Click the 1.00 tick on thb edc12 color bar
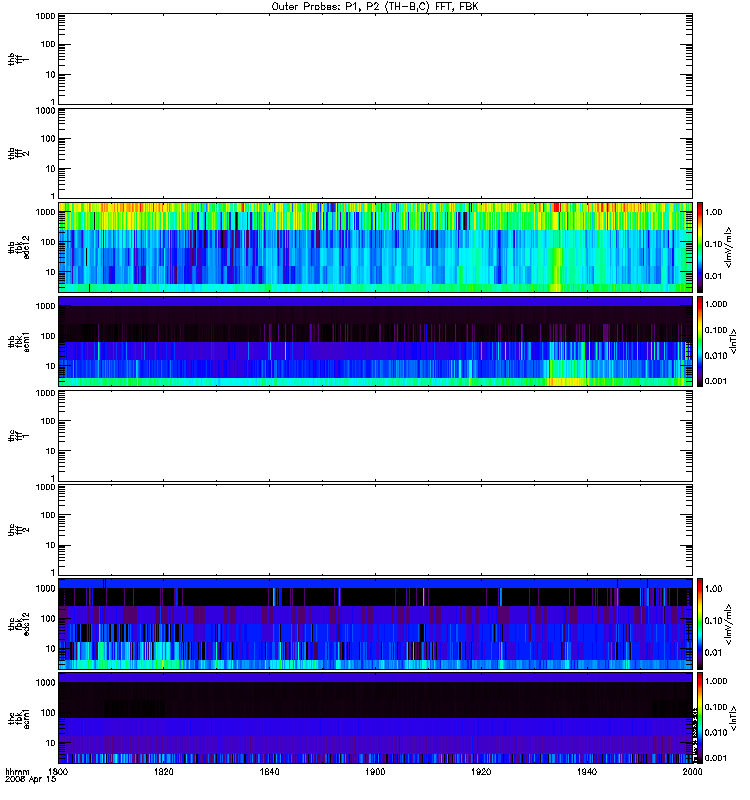The height and width of the screenshot is (800, 750). (713, 212)
